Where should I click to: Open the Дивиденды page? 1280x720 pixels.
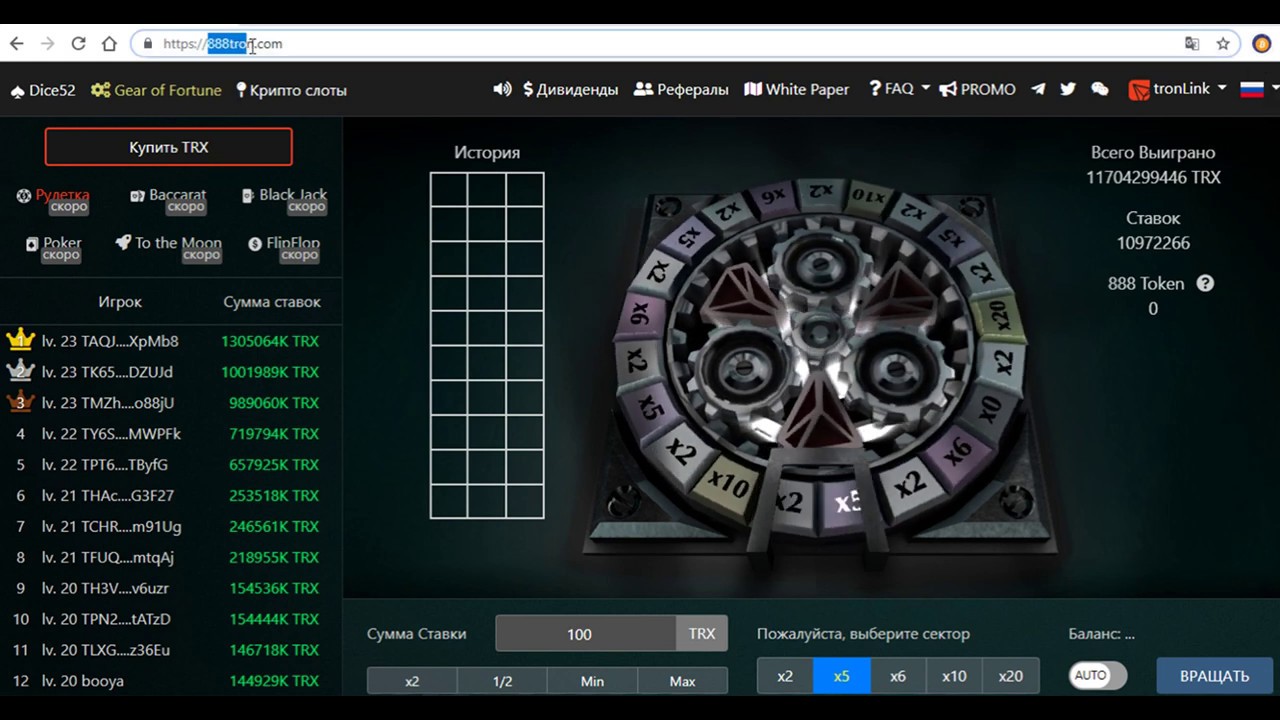(570, 89)
